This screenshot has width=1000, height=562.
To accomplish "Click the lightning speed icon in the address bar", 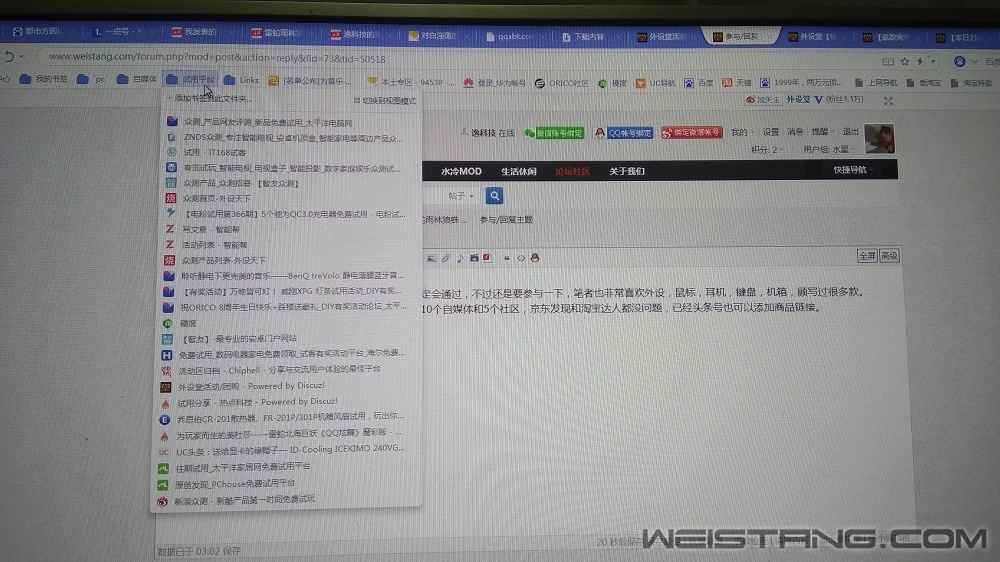I will click(920, 62).
